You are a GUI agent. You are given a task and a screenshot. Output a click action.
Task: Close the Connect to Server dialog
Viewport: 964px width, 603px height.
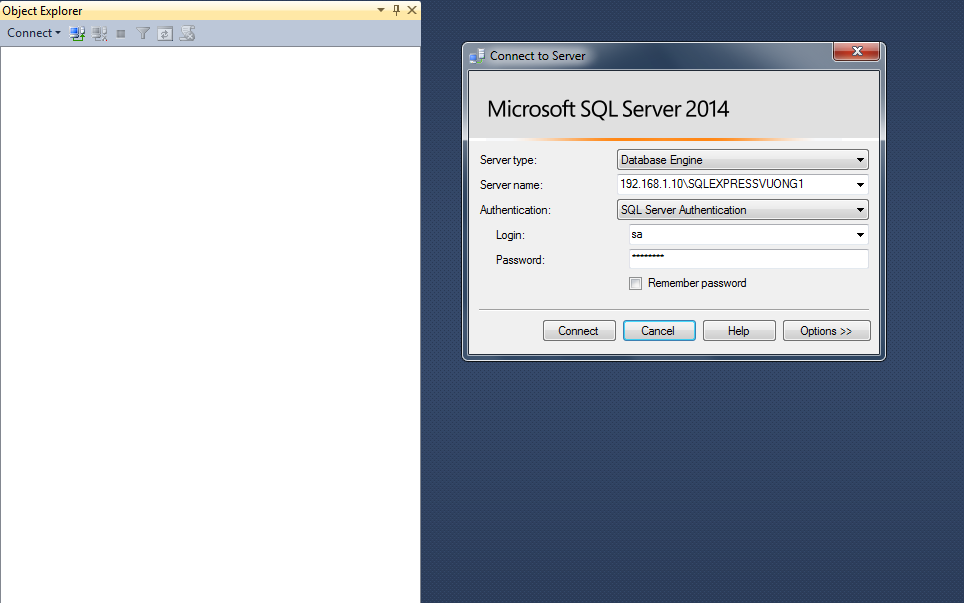[x=856, y=52]
